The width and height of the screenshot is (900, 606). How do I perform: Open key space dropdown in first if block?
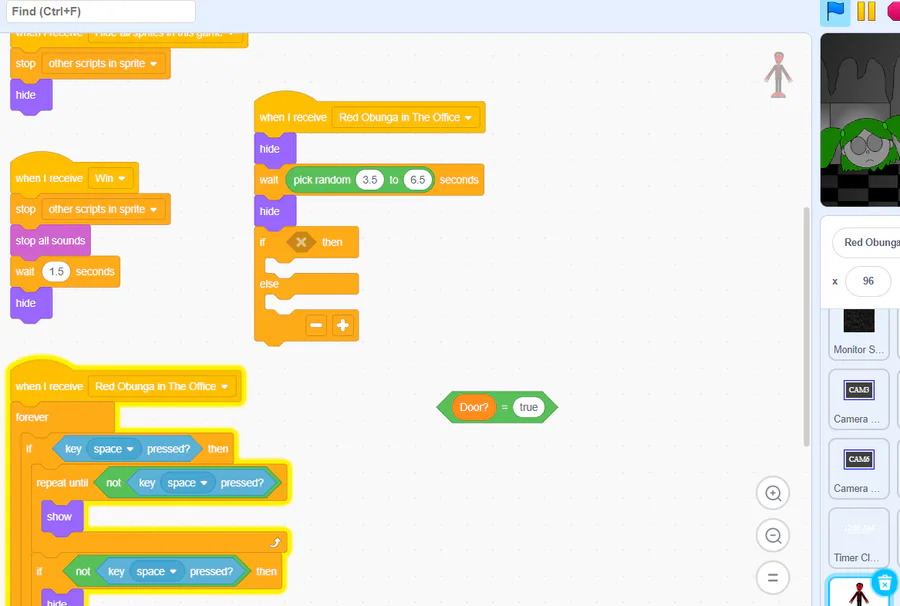pos(114,449)
